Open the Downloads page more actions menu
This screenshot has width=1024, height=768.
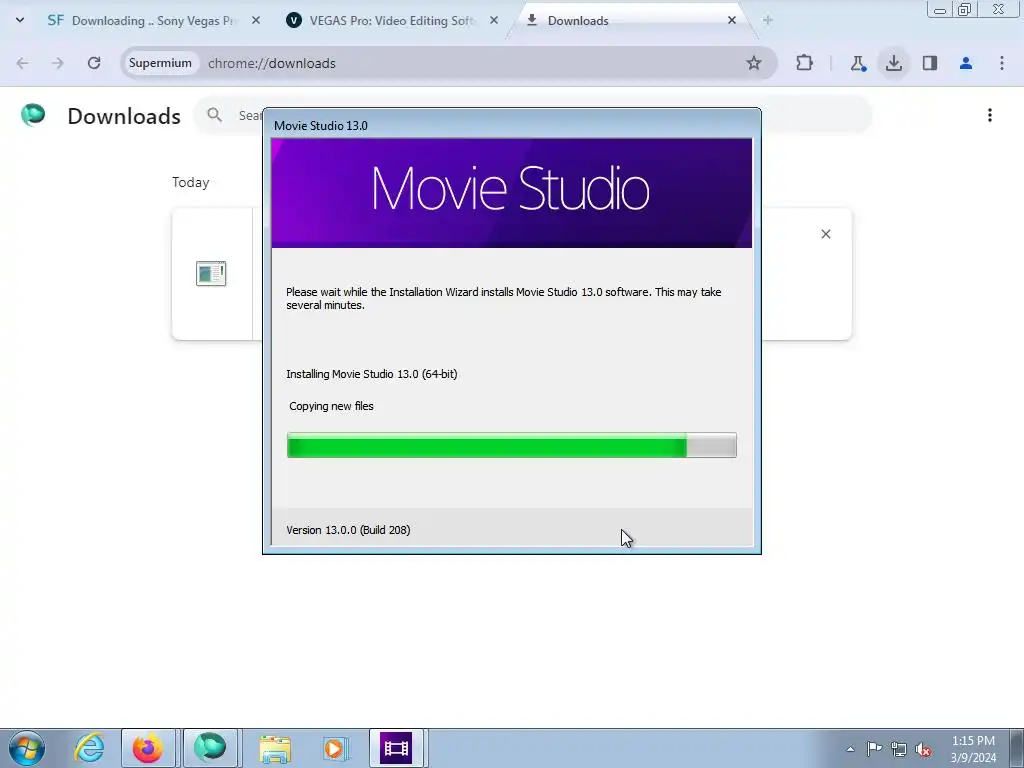990,115
